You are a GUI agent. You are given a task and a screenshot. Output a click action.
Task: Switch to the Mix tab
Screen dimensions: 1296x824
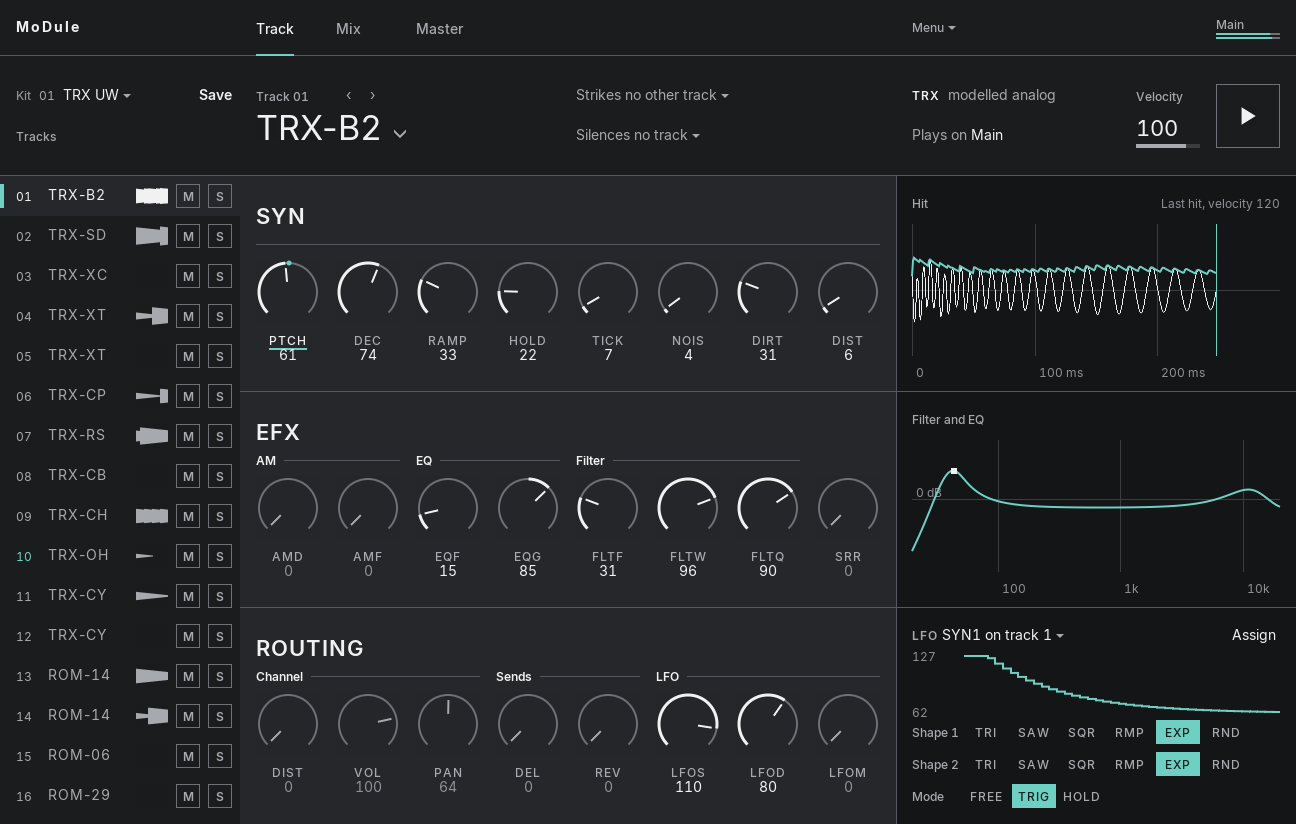point(348,29)
